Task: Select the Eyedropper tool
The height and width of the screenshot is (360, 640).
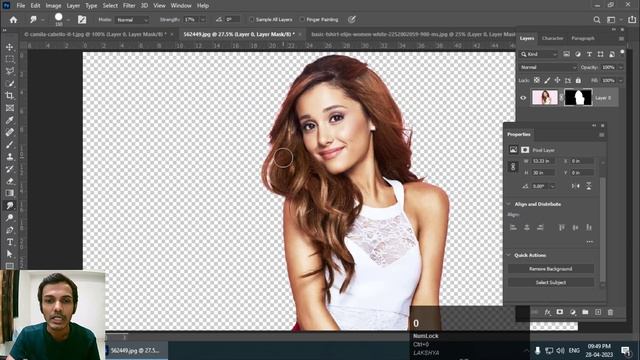Action: 9,120
